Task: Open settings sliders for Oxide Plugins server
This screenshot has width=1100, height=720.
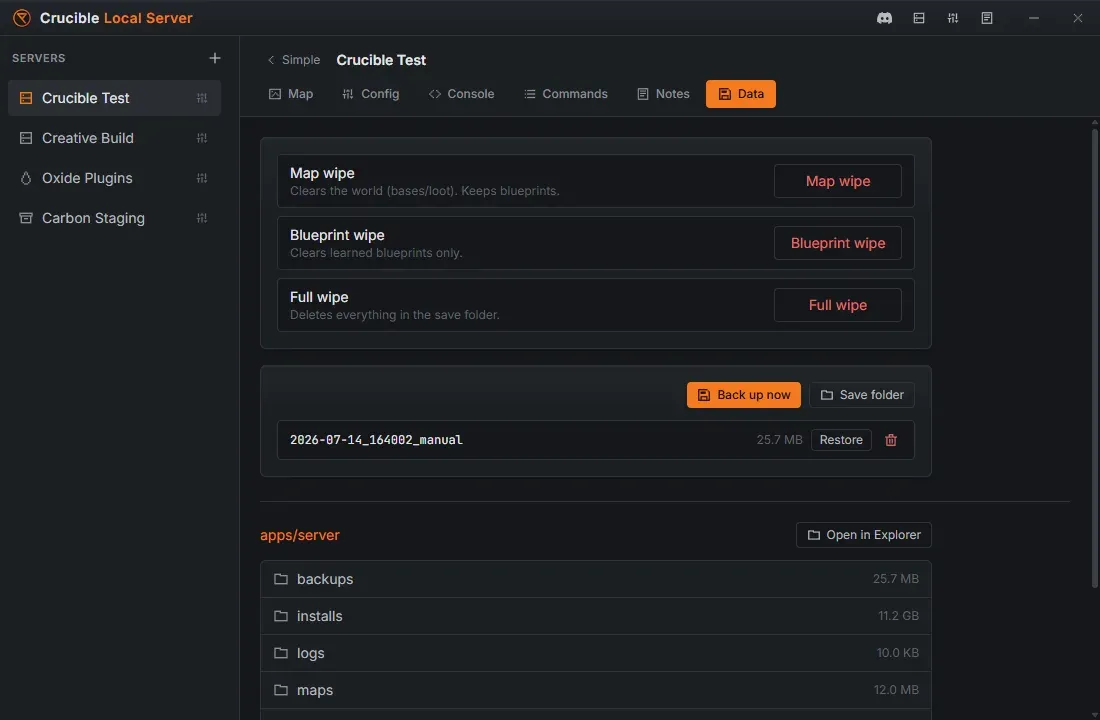Action: click(202, 178)
